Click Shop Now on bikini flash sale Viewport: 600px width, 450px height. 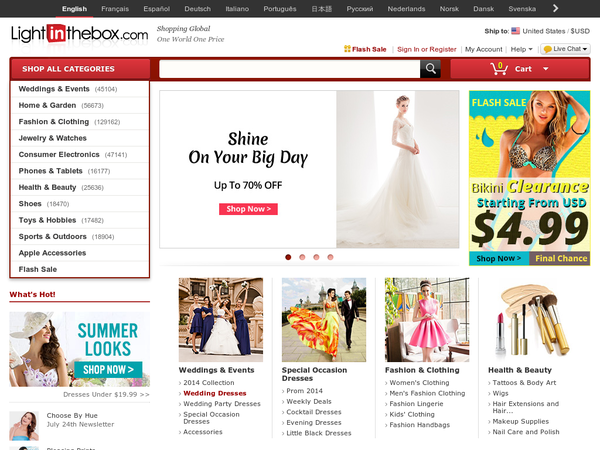(x=499, y=259)
